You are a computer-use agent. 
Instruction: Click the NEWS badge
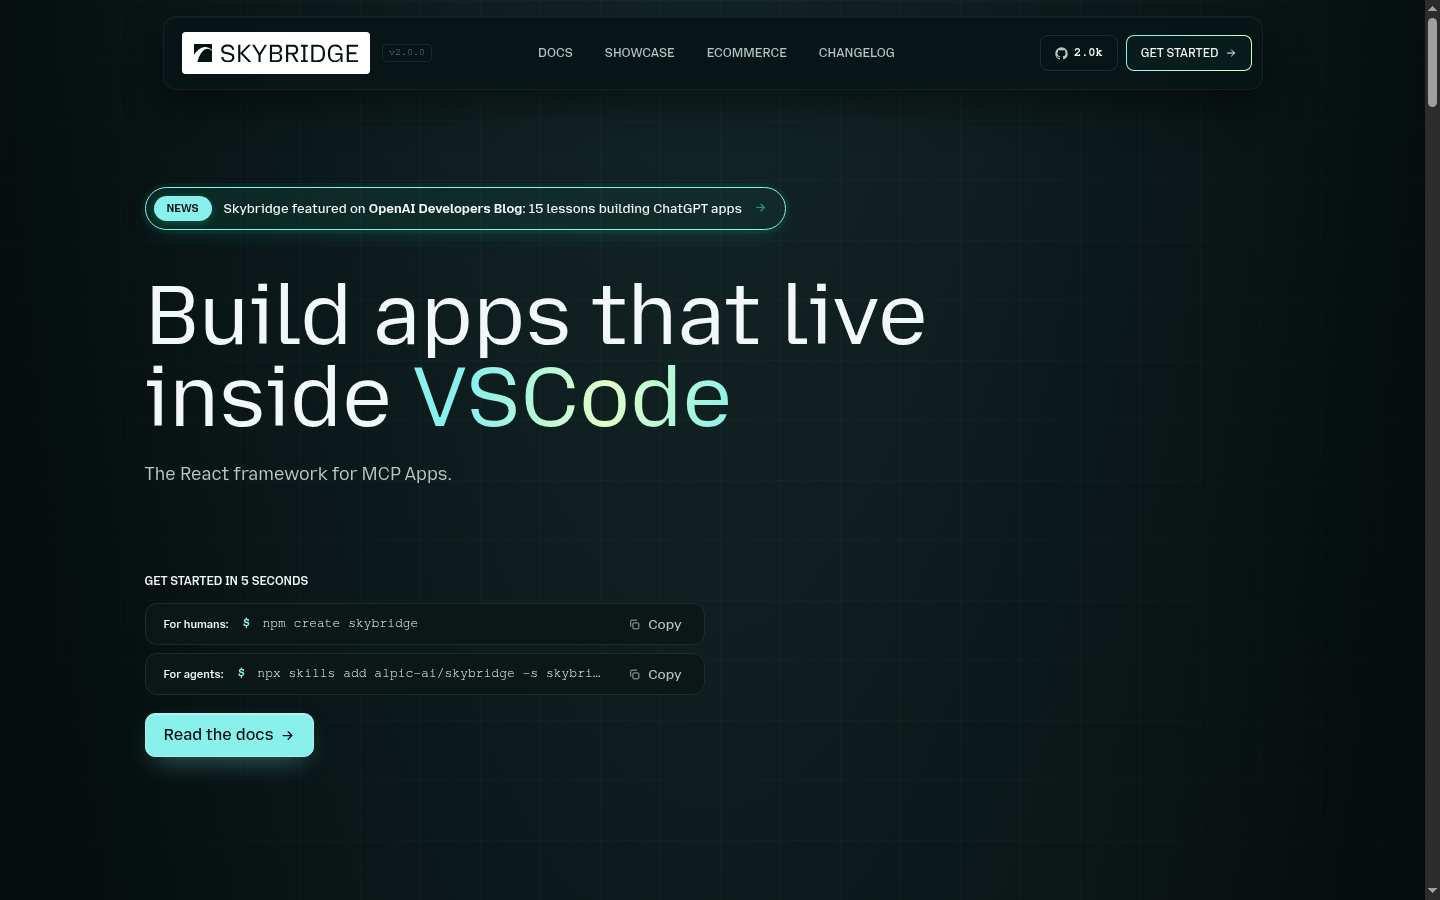tap(182, 208)
